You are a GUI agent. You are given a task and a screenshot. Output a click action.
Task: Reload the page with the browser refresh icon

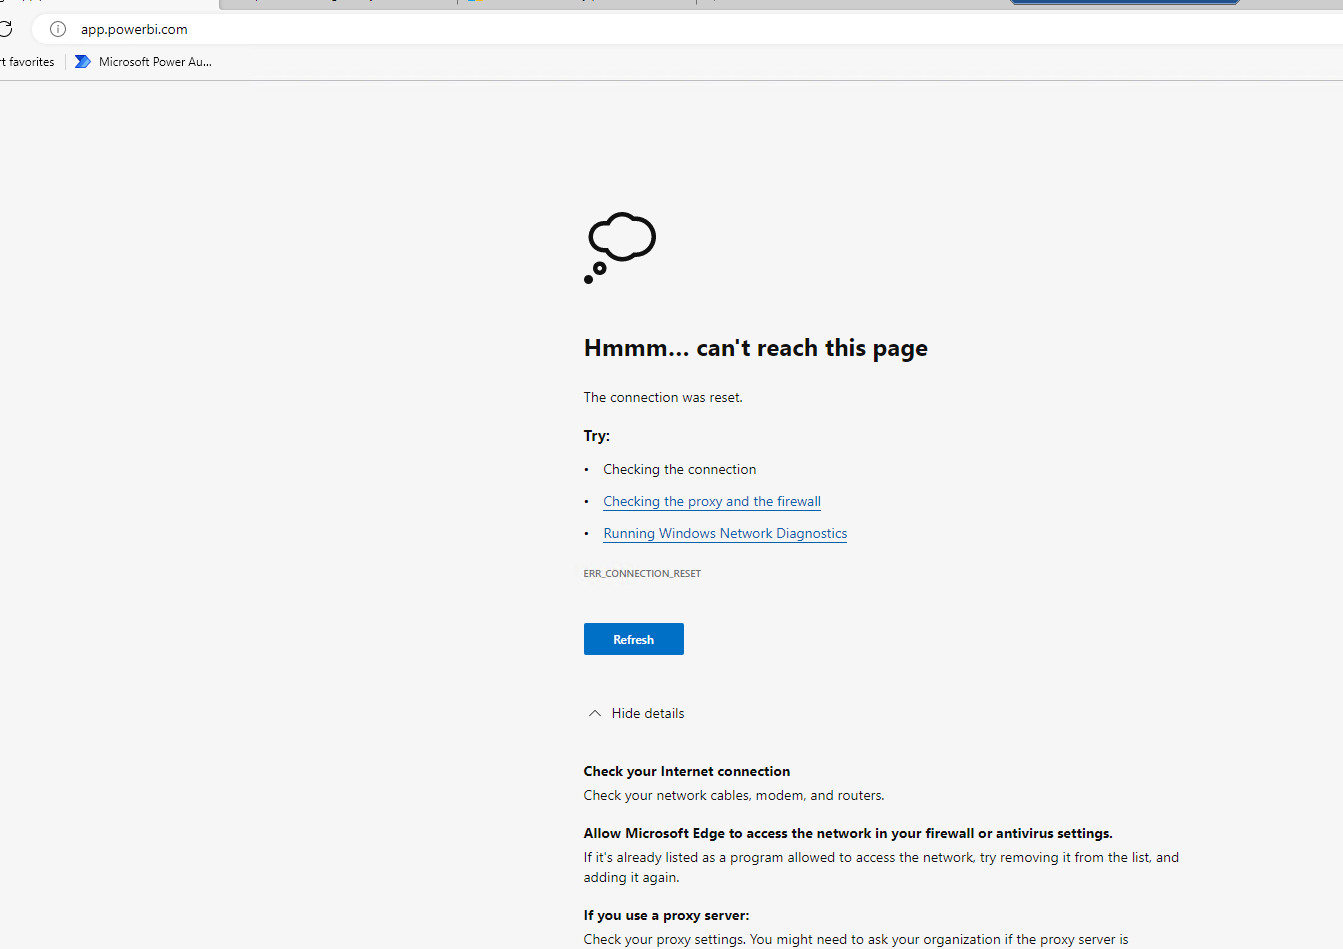tap(5, 29)
